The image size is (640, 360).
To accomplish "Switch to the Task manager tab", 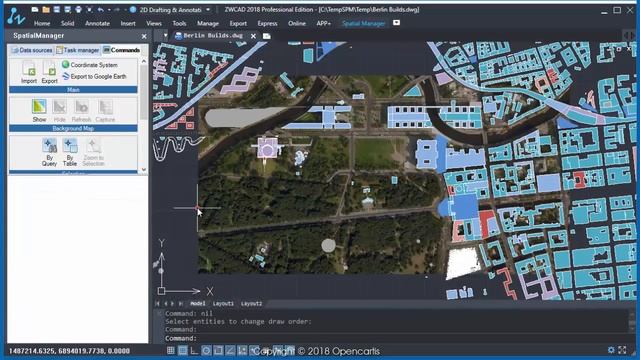I will click(x=78, y=50).
